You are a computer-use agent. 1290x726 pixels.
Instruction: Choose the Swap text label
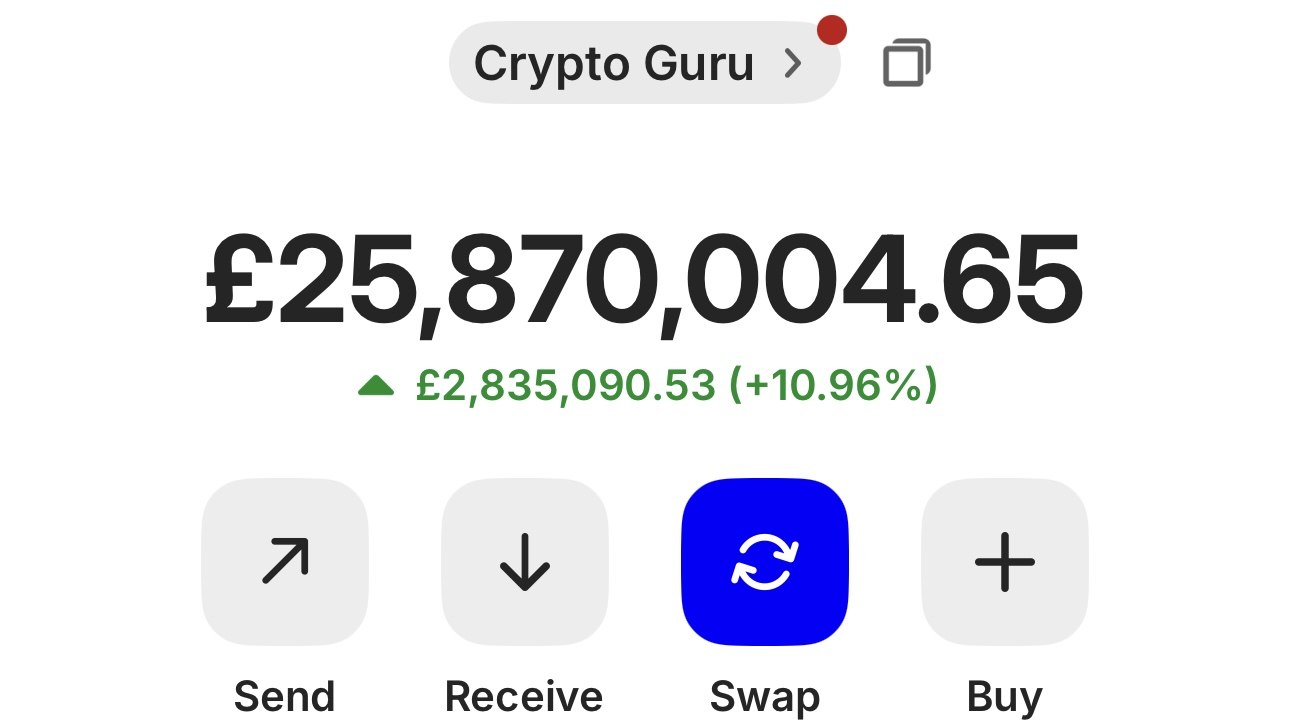point(765,697)
